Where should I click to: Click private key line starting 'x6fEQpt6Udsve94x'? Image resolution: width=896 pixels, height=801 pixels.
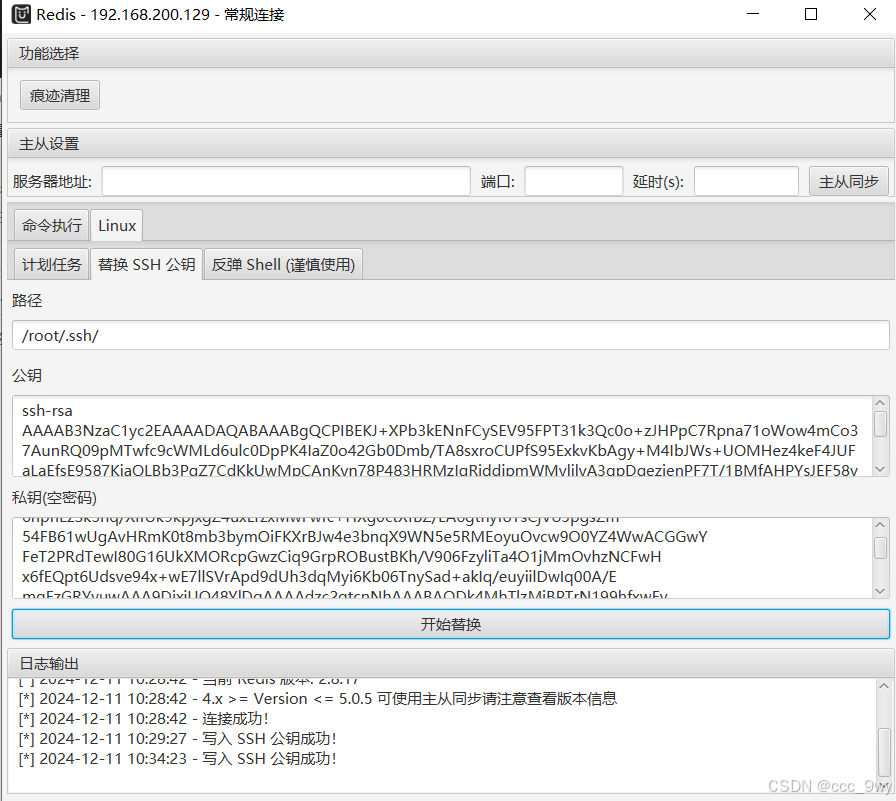tap(319, 576)
